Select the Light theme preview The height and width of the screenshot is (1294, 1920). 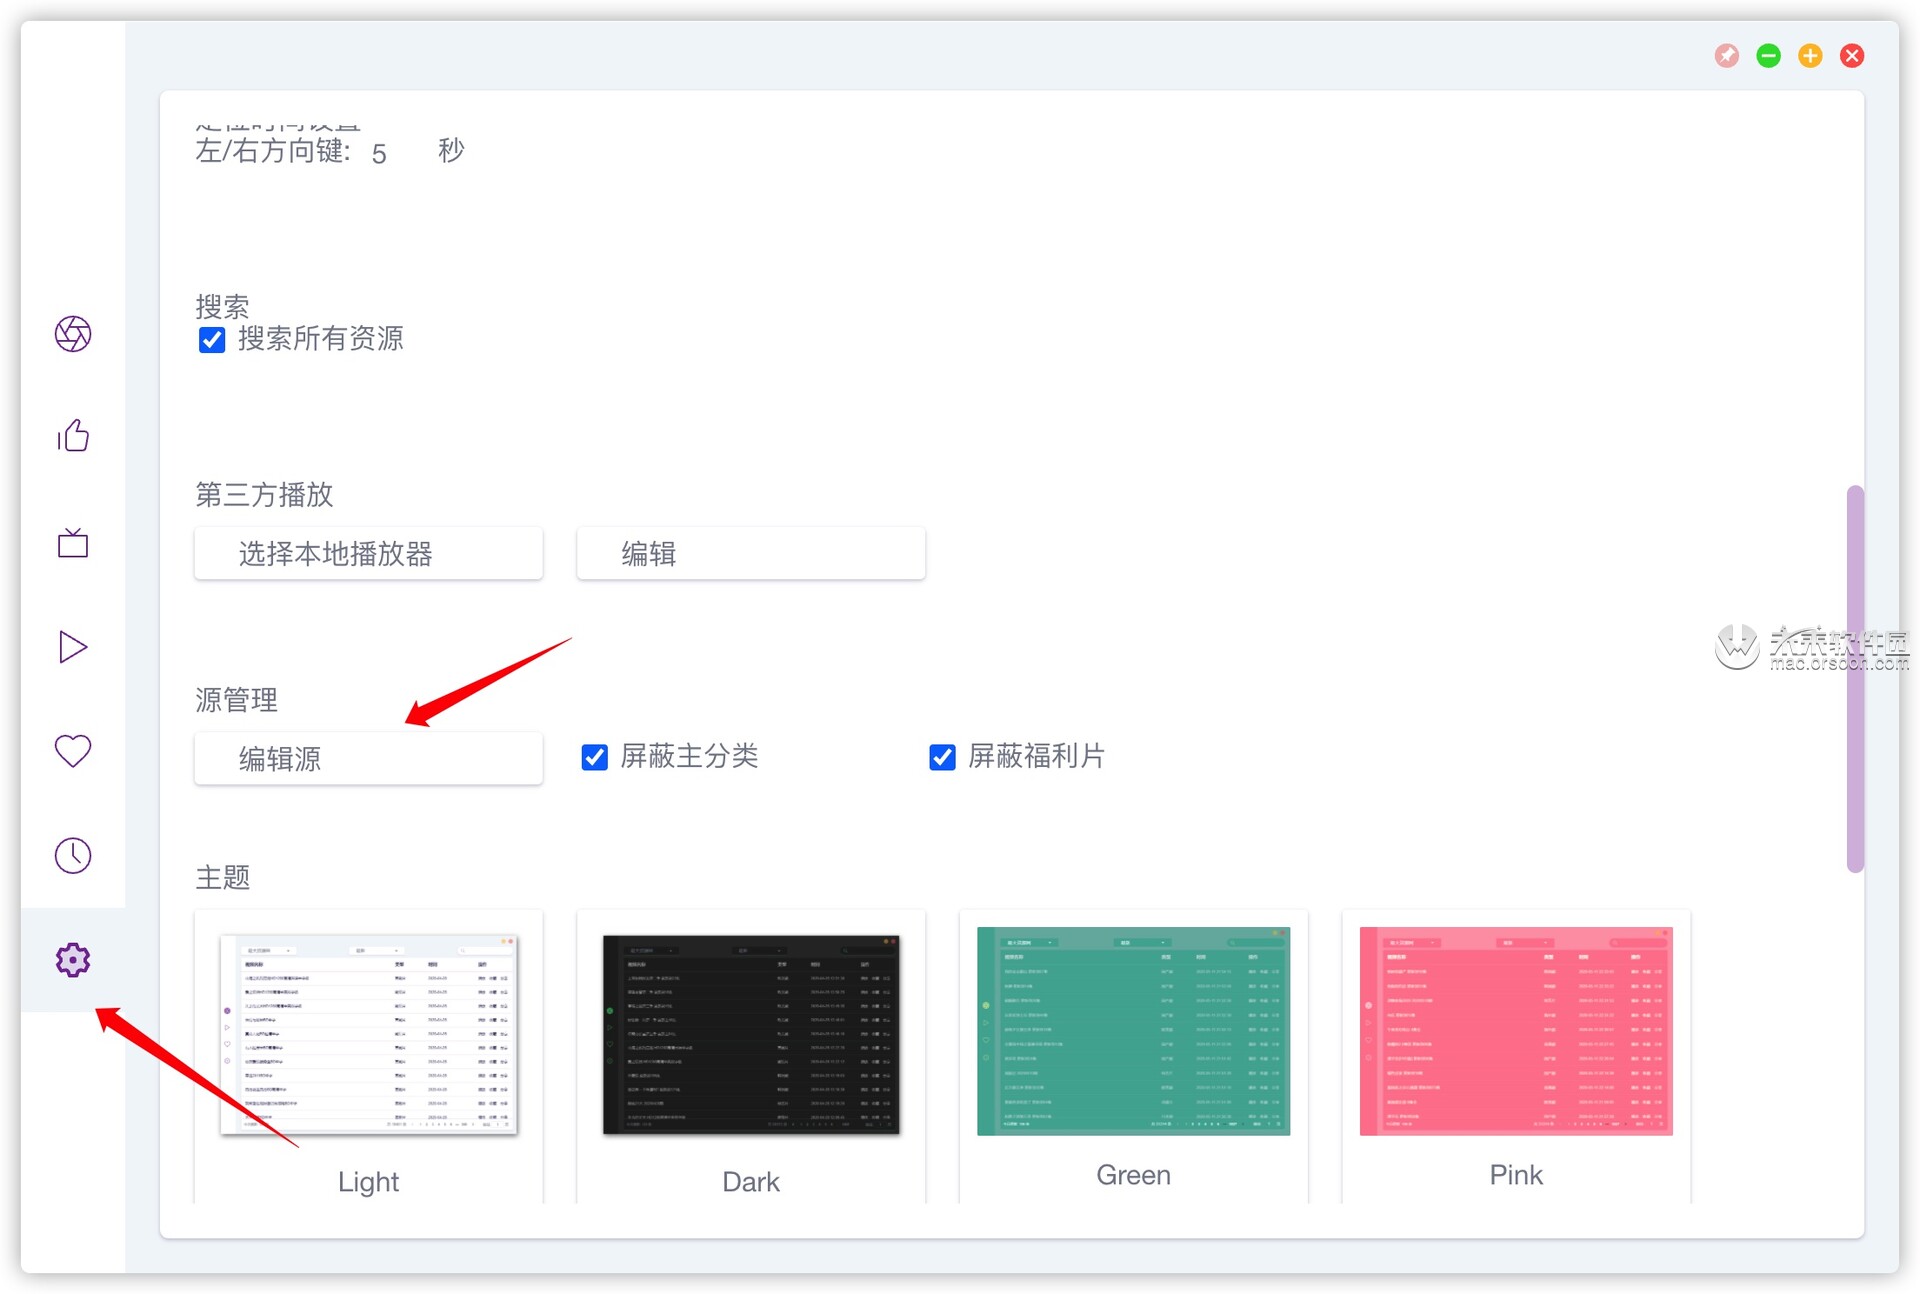(x=367, y=1034)
